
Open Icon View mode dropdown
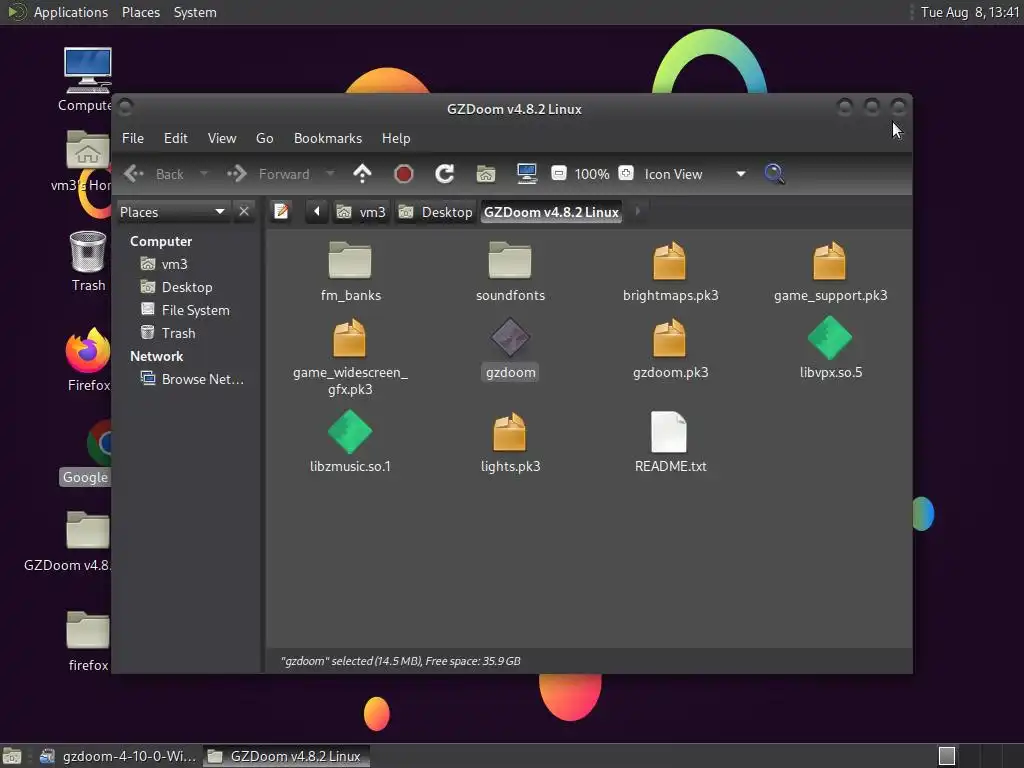tap(695, 174)
